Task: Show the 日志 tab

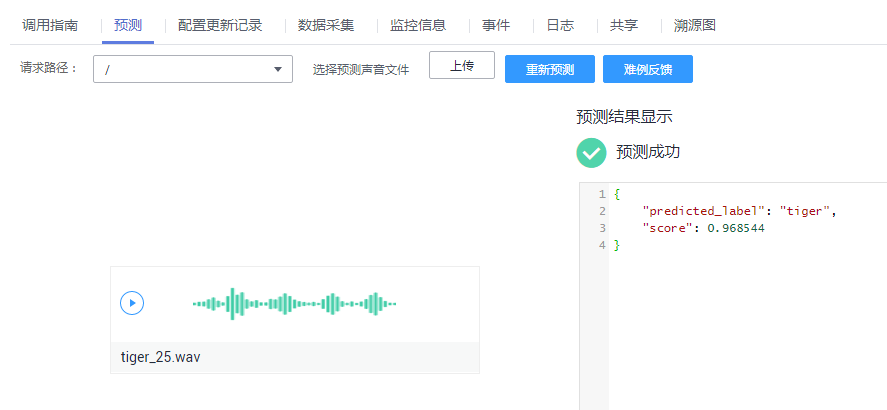Action: (560, 25)
